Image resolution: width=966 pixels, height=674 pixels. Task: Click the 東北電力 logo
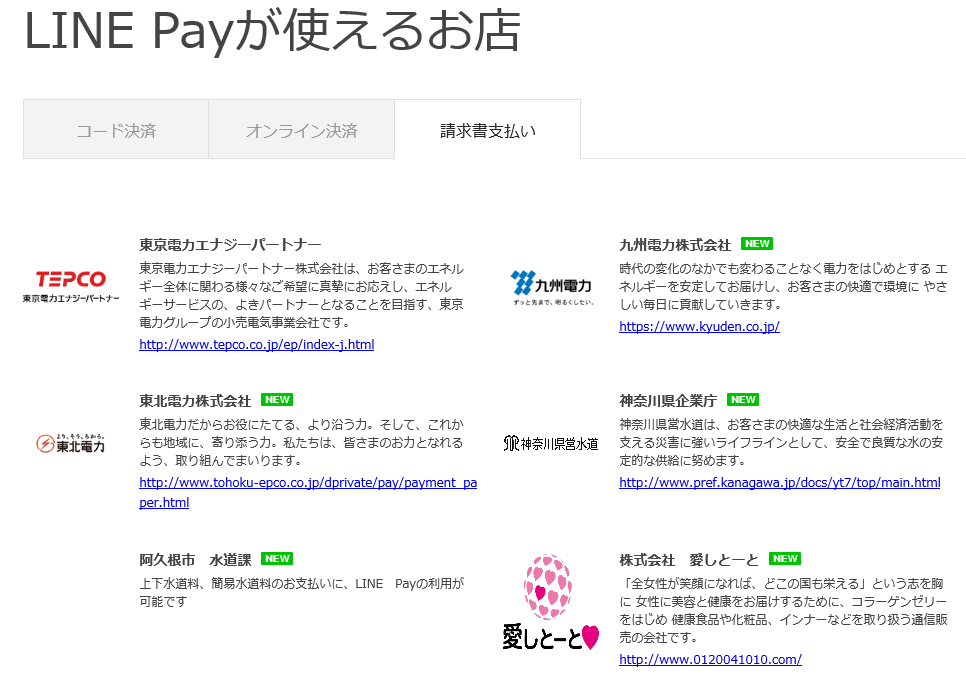pyautogui.click(x=70, y=443)
